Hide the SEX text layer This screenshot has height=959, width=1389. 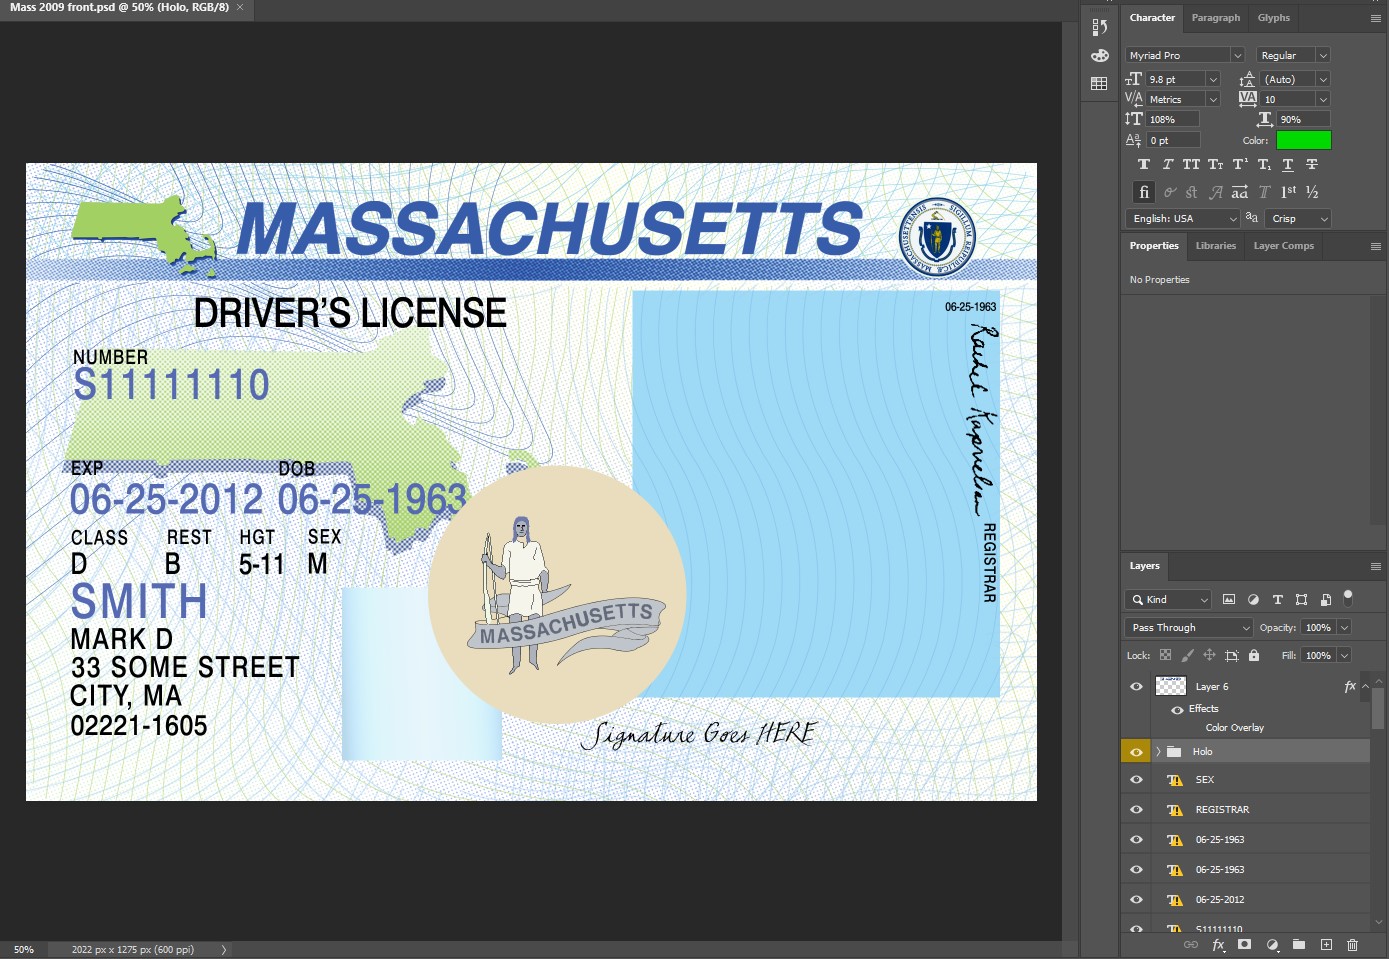(x=1136, y=779)
